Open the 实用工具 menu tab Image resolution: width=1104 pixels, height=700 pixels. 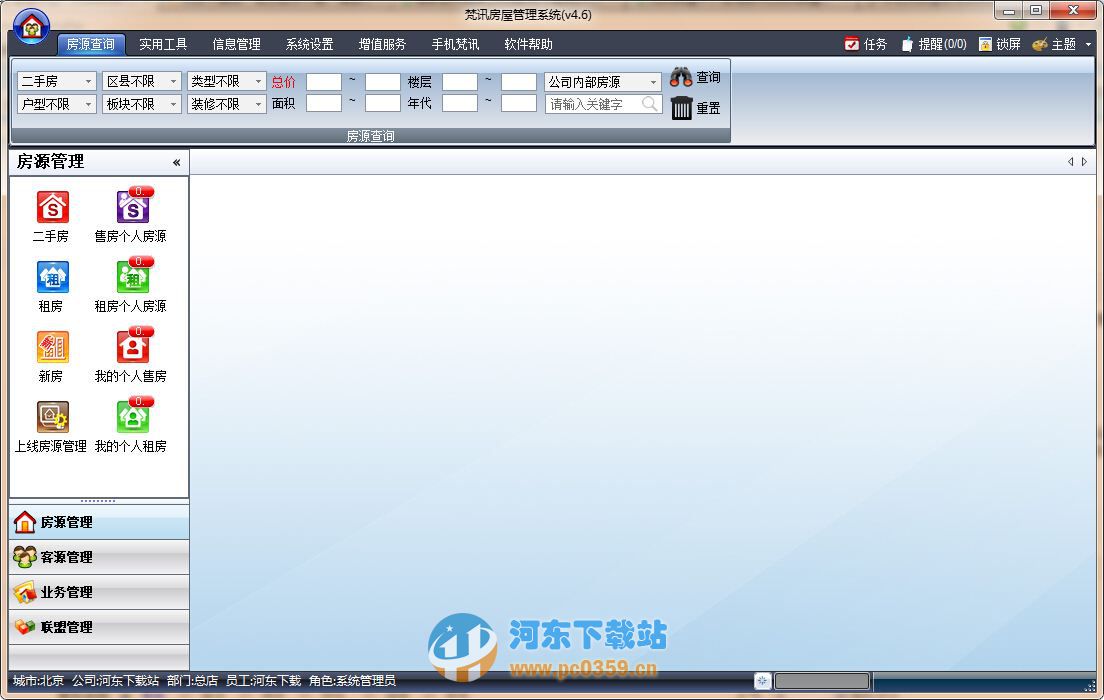(163, 44)
